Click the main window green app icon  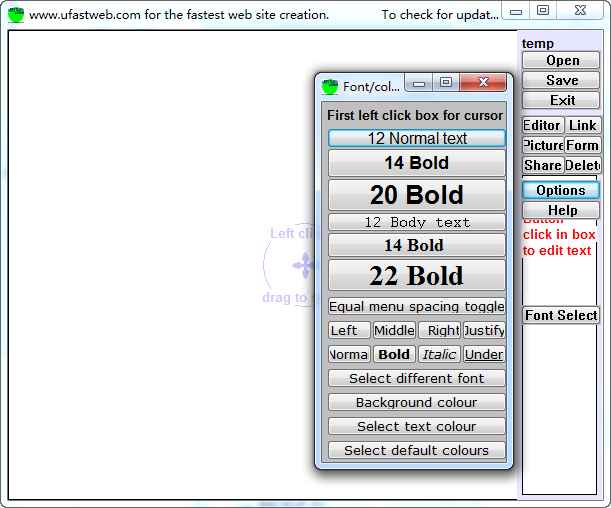(16, 15)
